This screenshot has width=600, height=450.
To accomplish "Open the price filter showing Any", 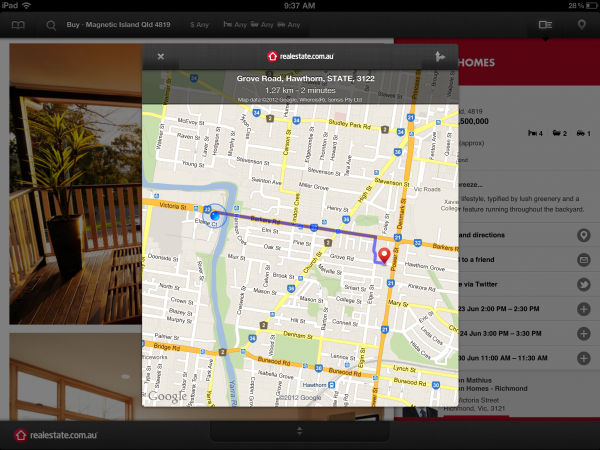I will click(199, 25).
